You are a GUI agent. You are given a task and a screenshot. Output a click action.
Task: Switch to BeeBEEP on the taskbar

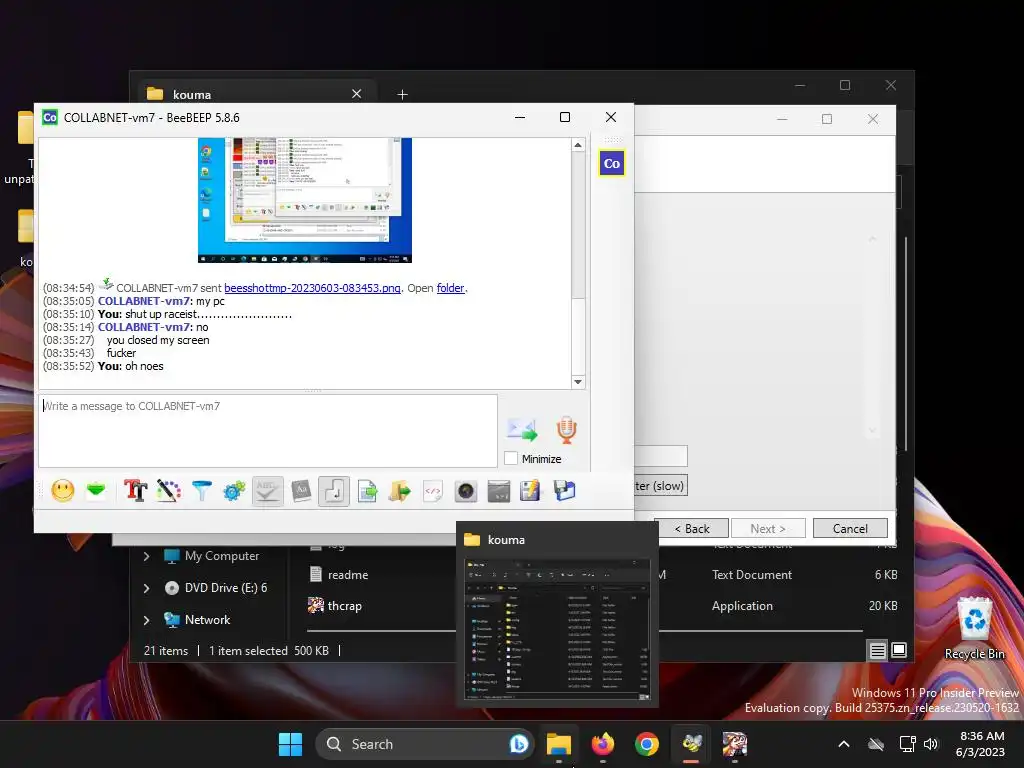point(692,744)
